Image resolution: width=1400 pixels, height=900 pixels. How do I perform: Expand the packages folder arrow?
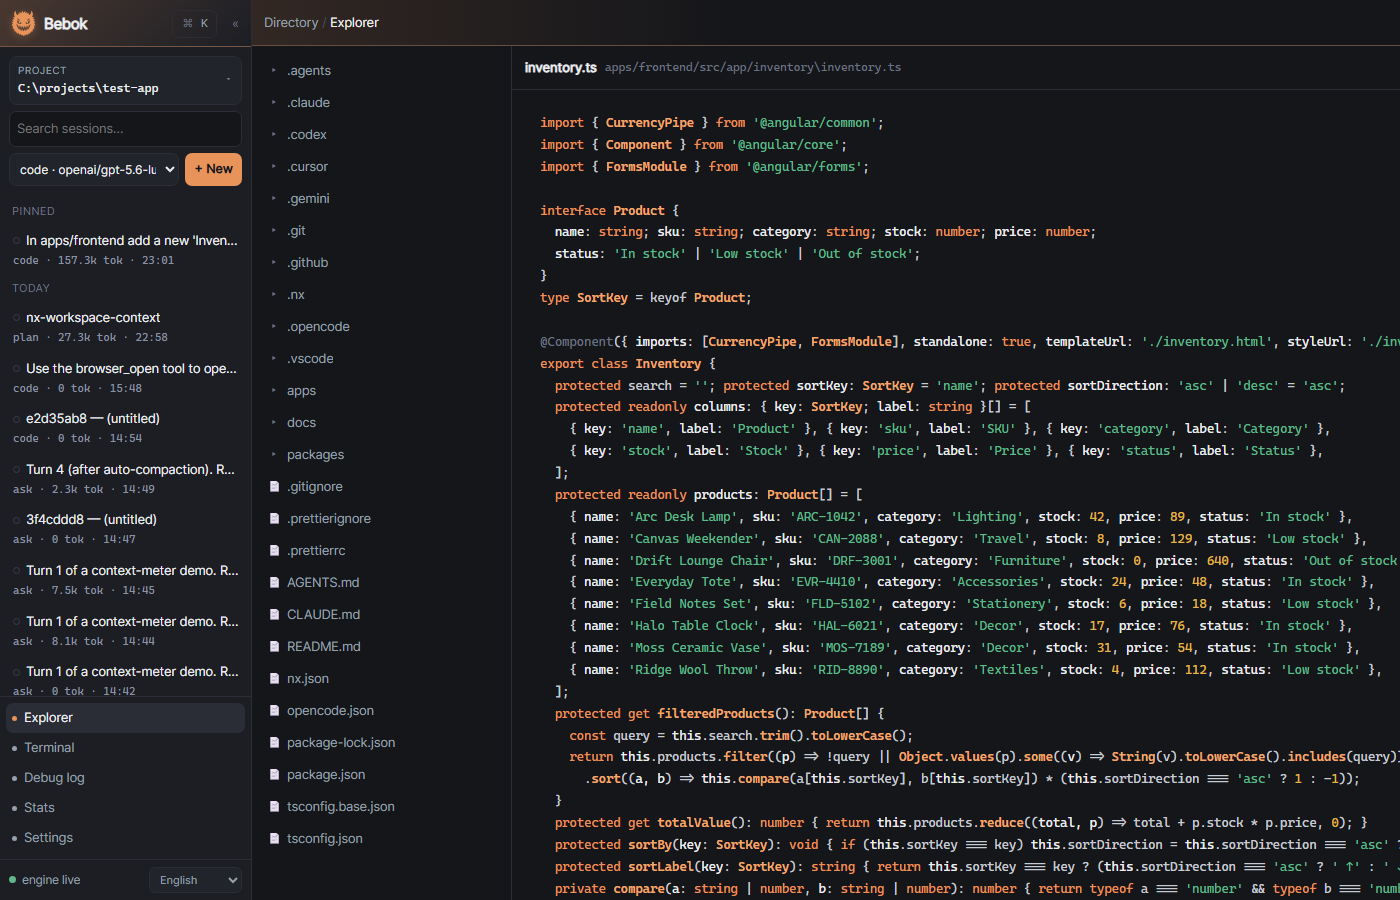tap(274, 455)
